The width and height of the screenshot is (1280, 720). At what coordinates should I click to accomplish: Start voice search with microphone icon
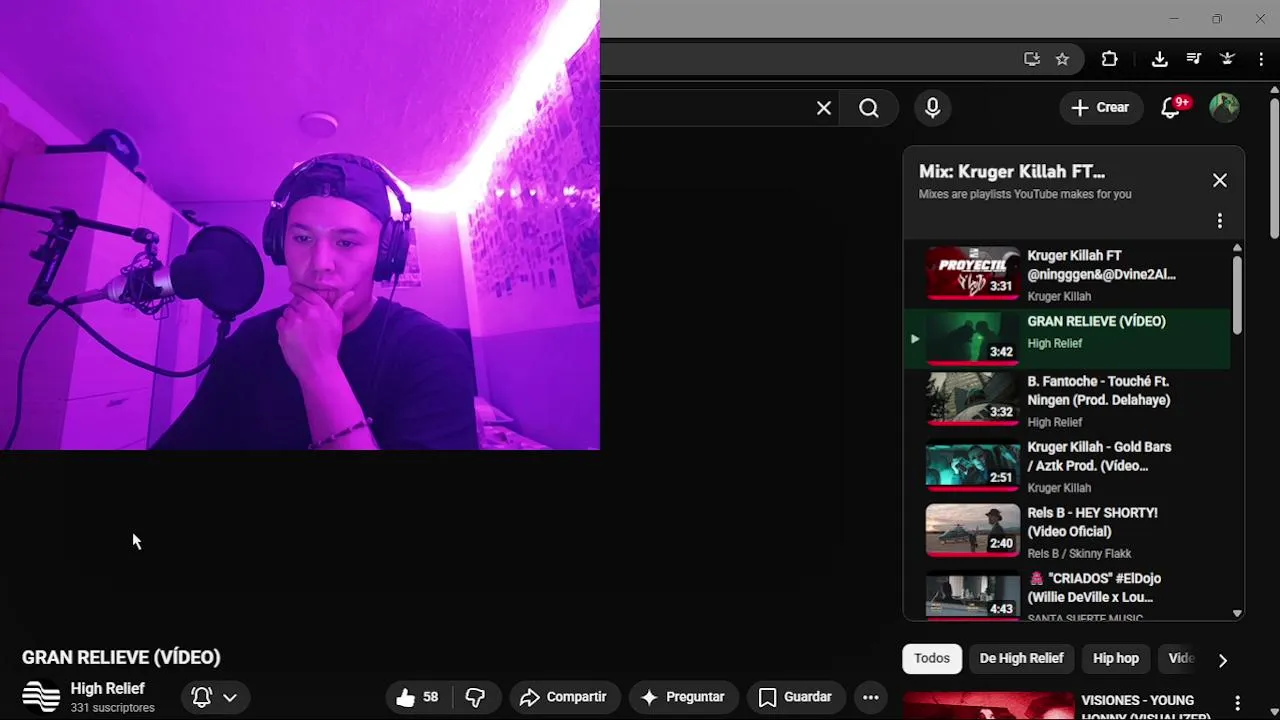932,108
